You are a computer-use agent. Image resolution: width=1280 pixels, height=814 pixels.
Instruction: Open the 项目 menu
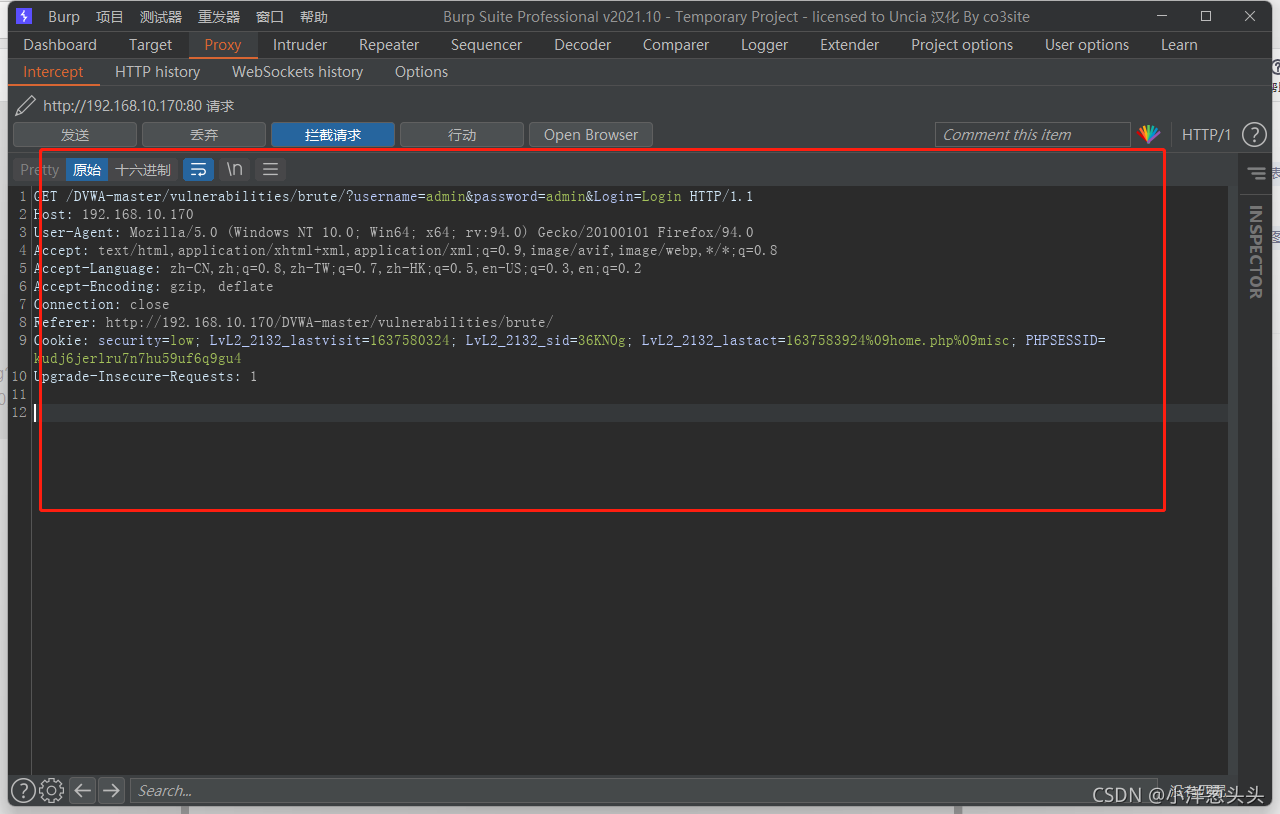110,16
